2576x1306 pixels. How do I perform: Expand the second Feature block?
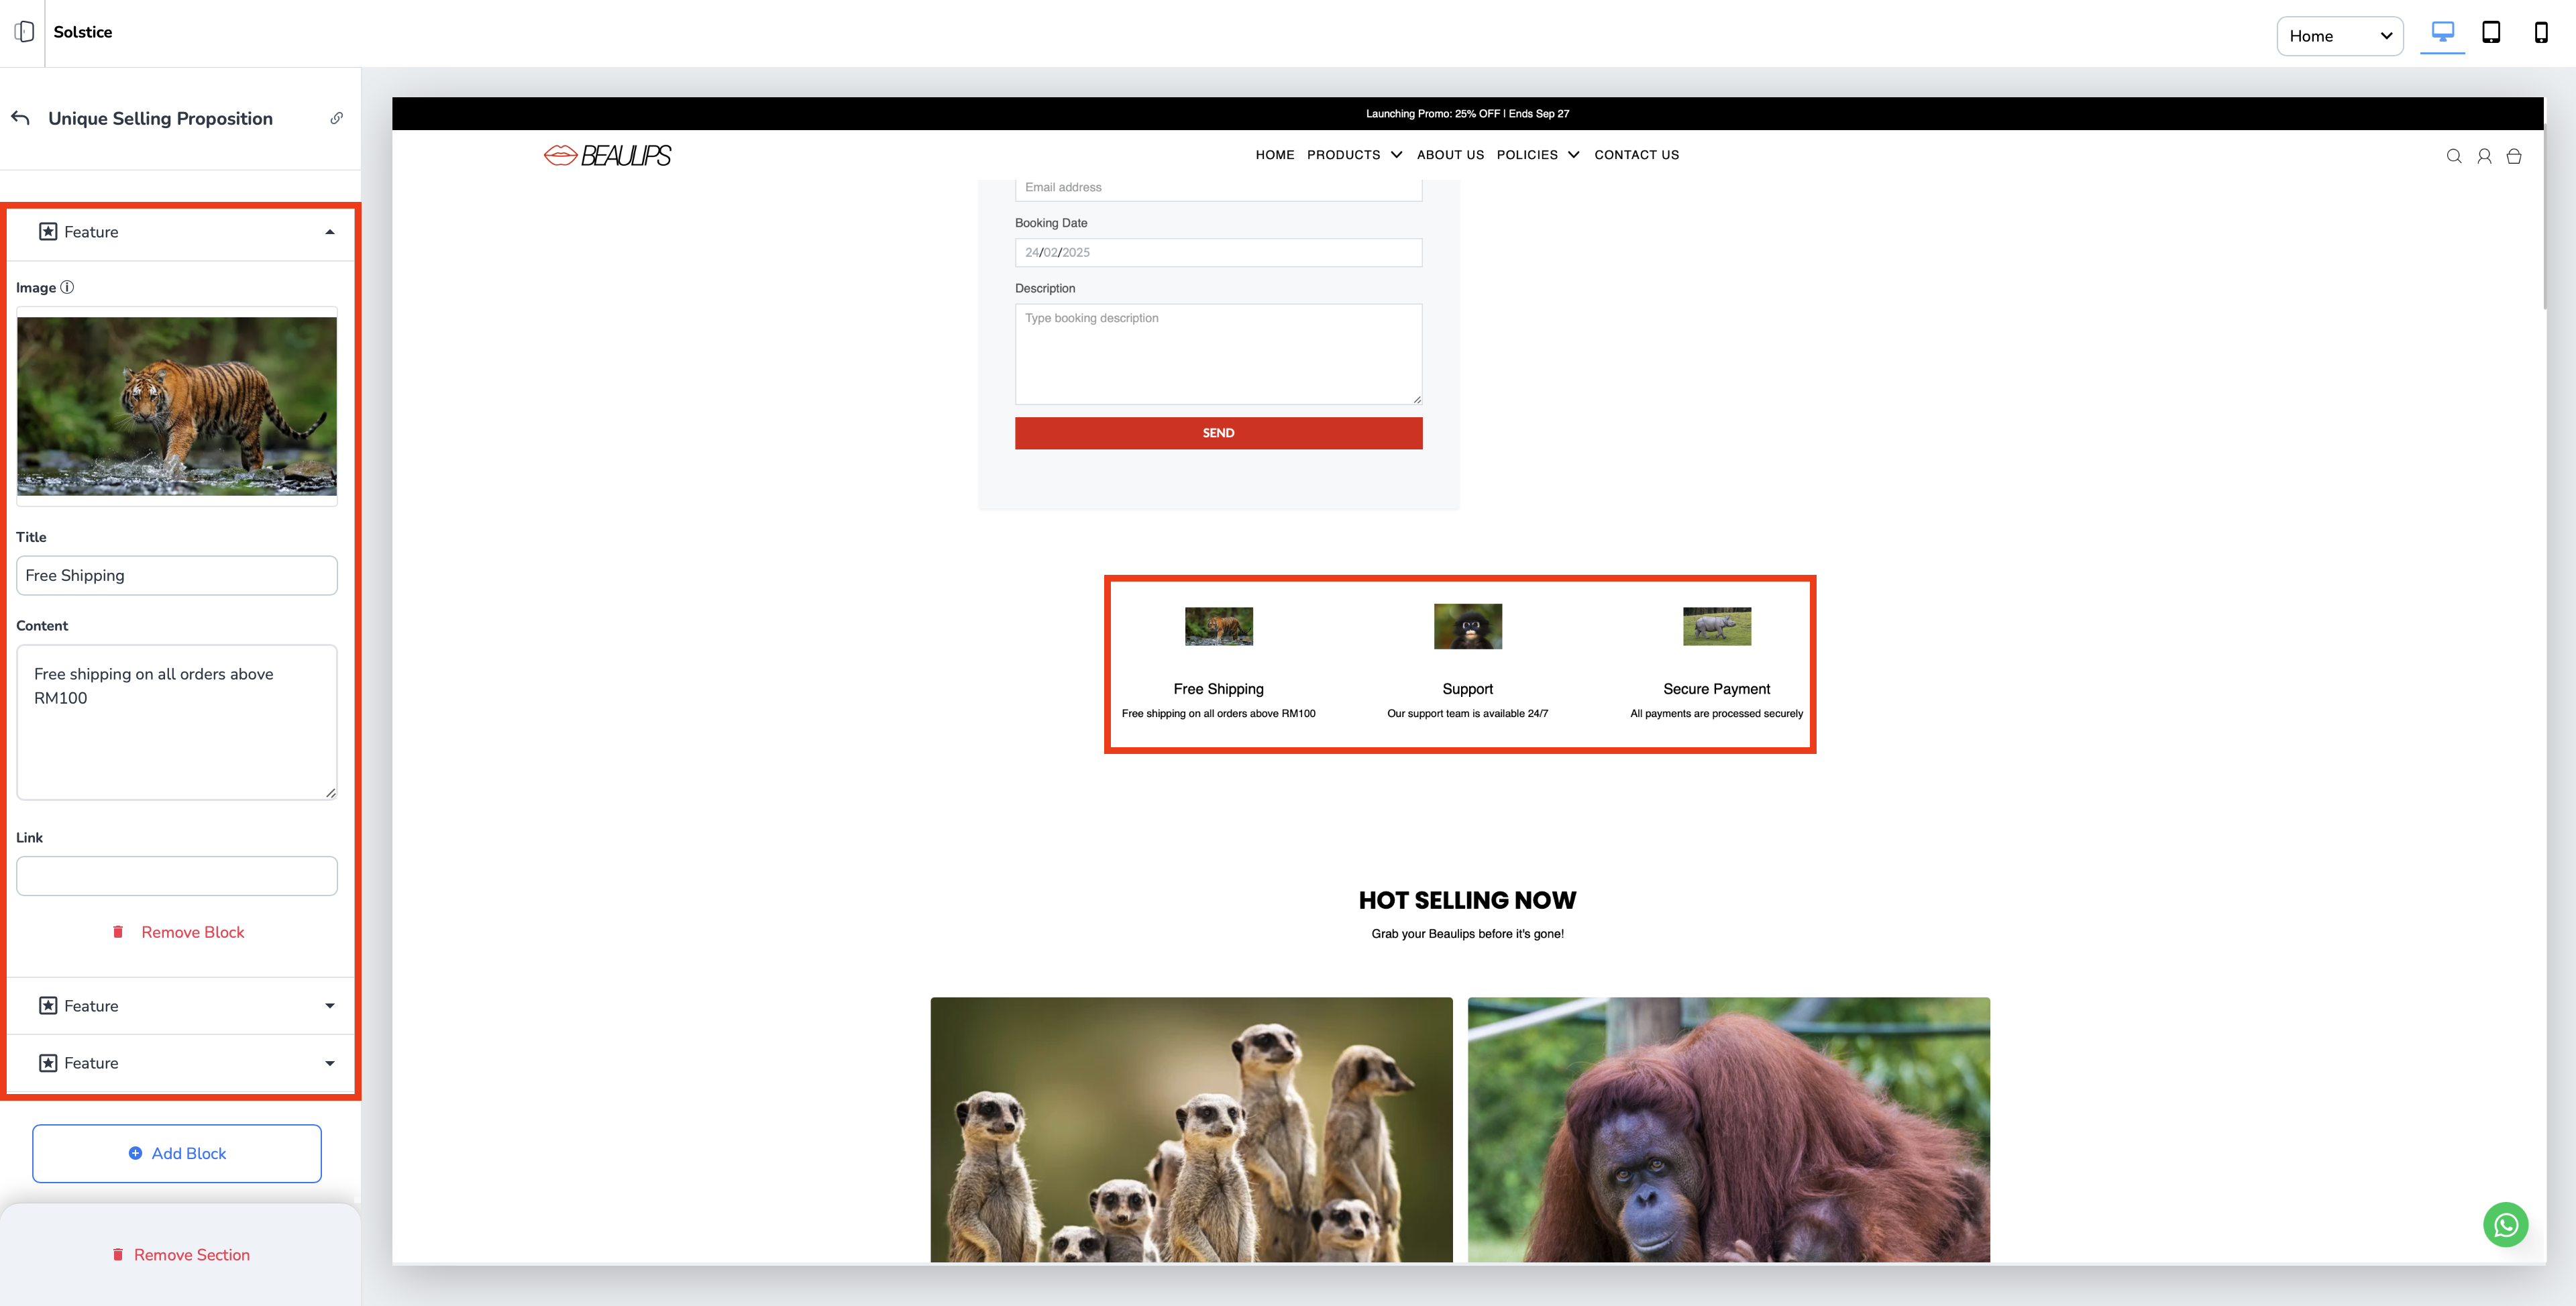pos(329,1006)
